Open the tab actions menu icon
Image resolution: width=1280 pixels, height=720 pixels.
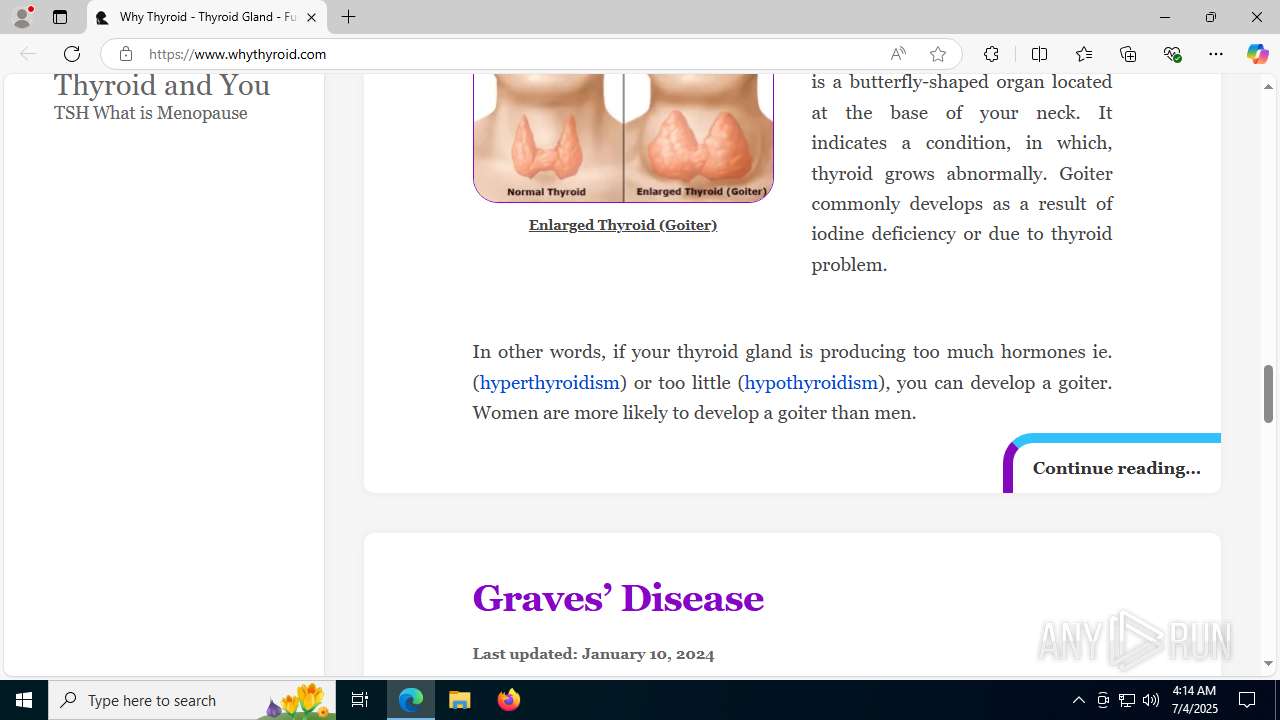pyautogui.click(x=60, y=17)
